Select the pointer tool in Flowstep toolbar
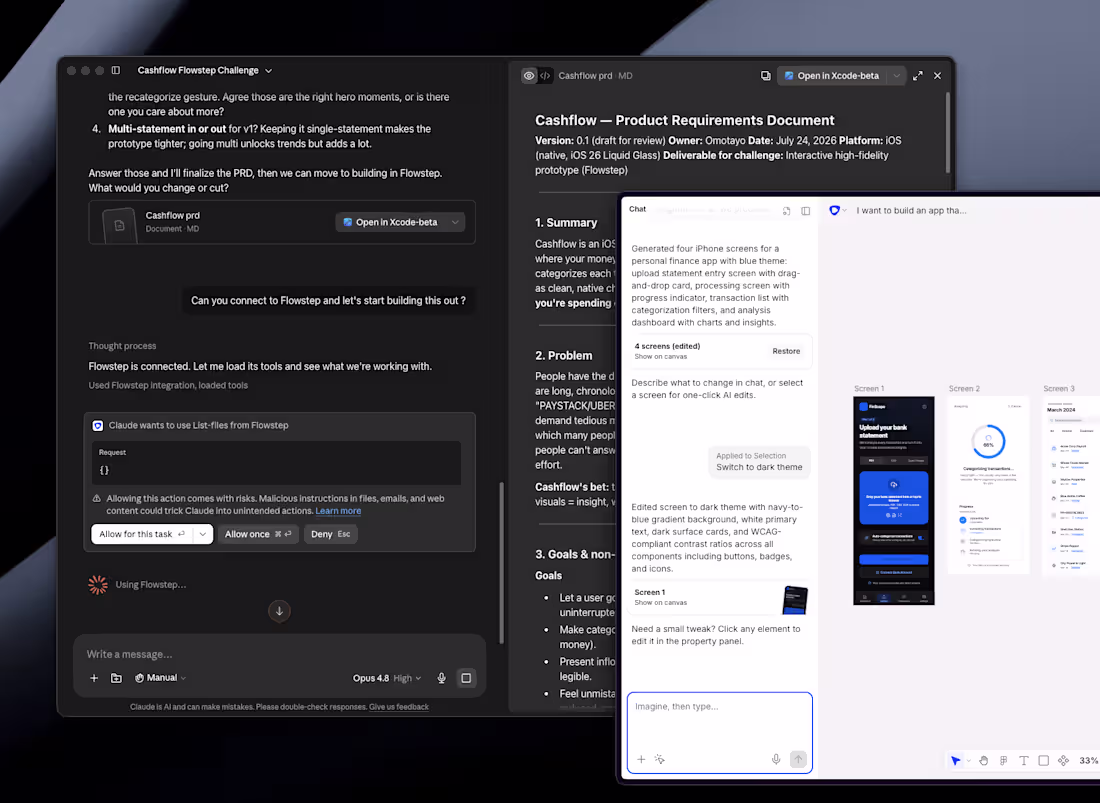Viewport: 1100px width, 803px height. click(955, 761)
